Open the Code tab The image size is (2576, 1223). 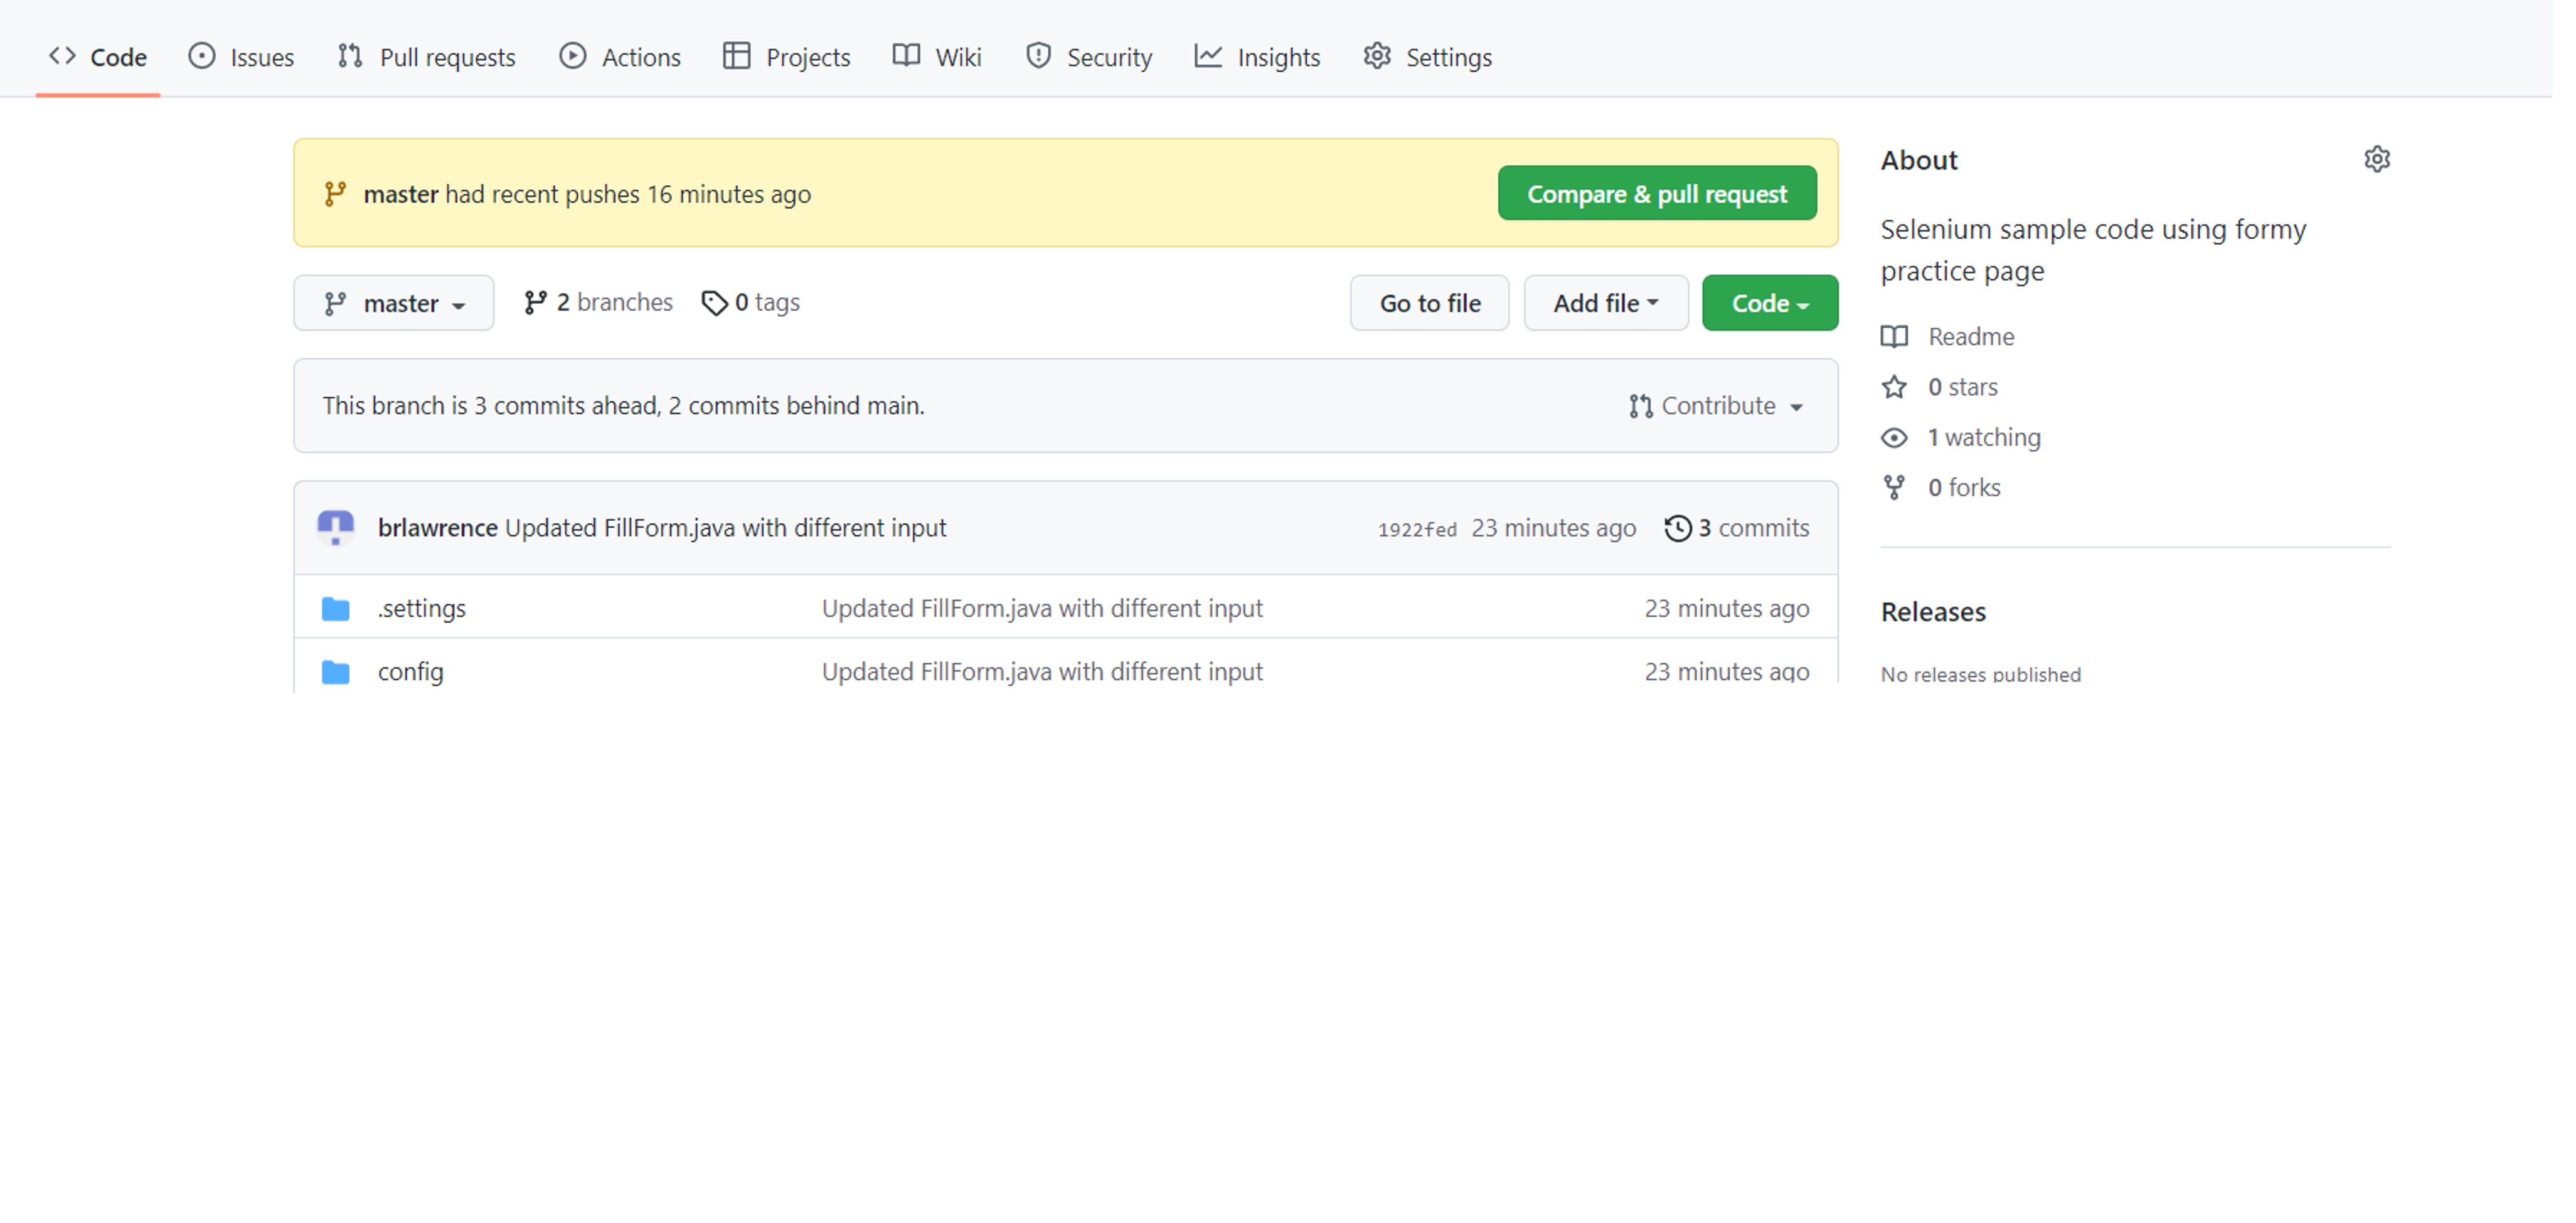tap(98, 57)
